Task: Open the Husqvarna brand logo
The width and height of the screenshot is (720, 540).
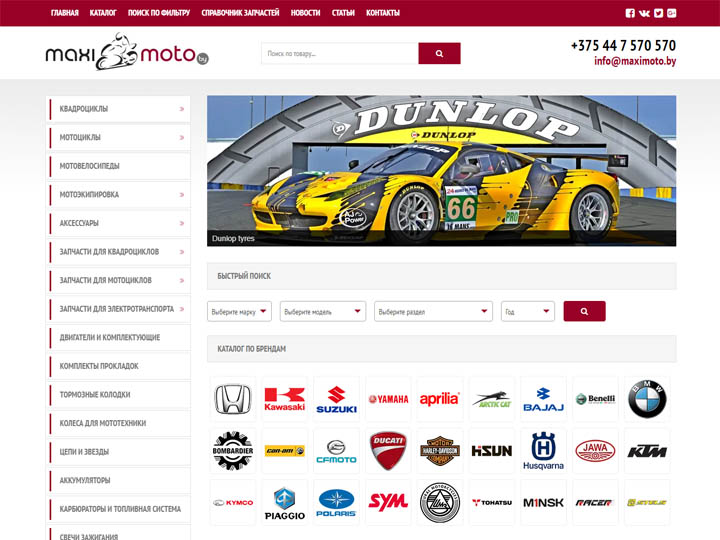Action: pos(543,451)
